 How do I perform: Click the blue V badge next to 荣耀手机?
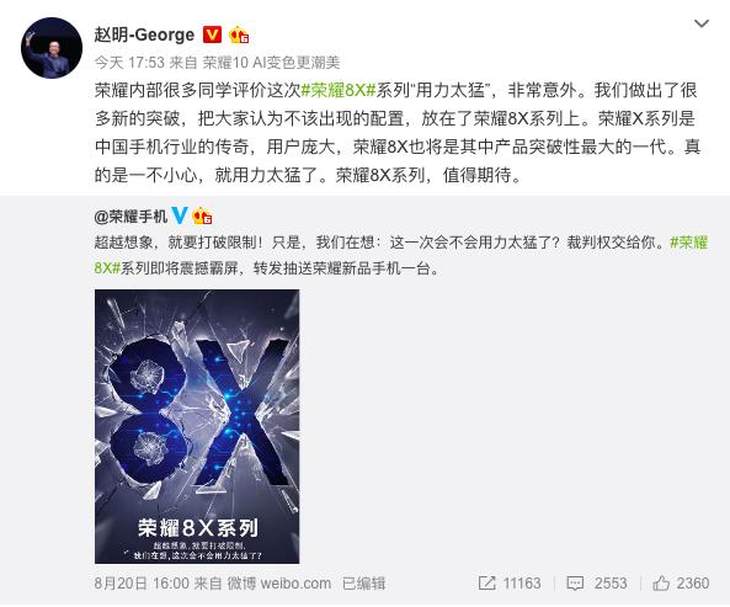pos(180,216)
